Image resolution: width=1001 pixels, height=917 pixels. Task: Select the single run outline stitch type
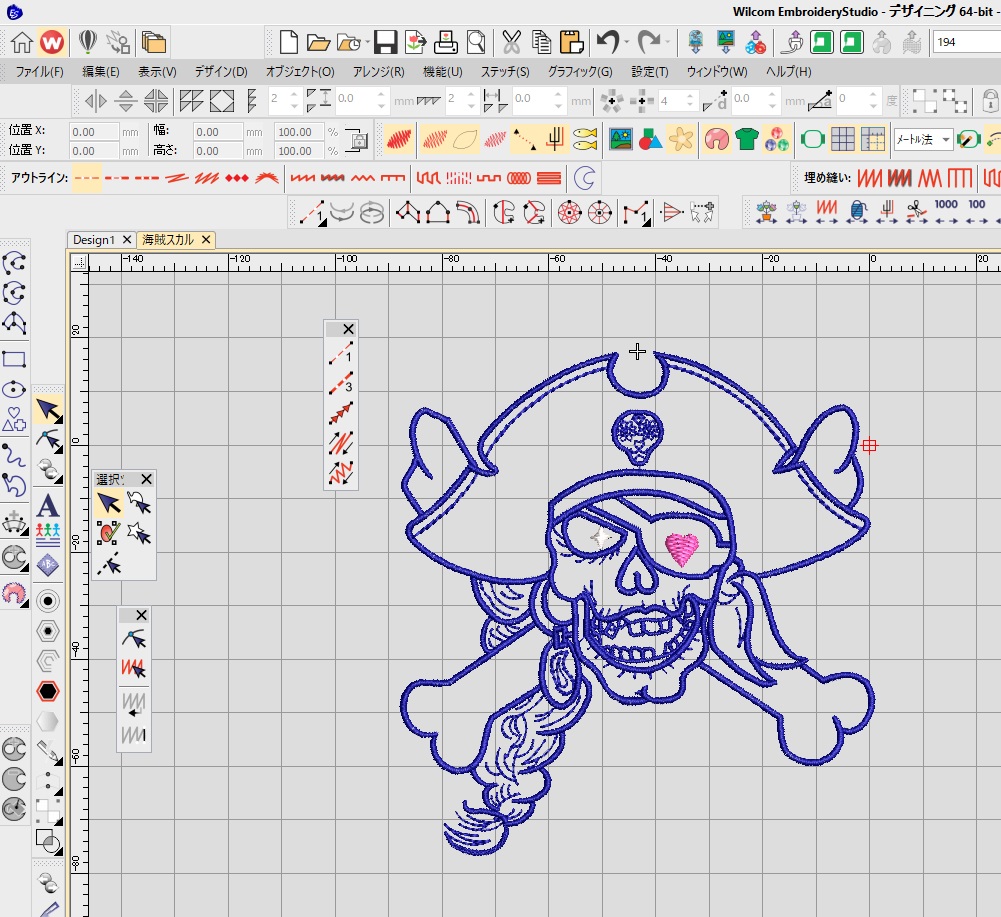click(86, 178)
